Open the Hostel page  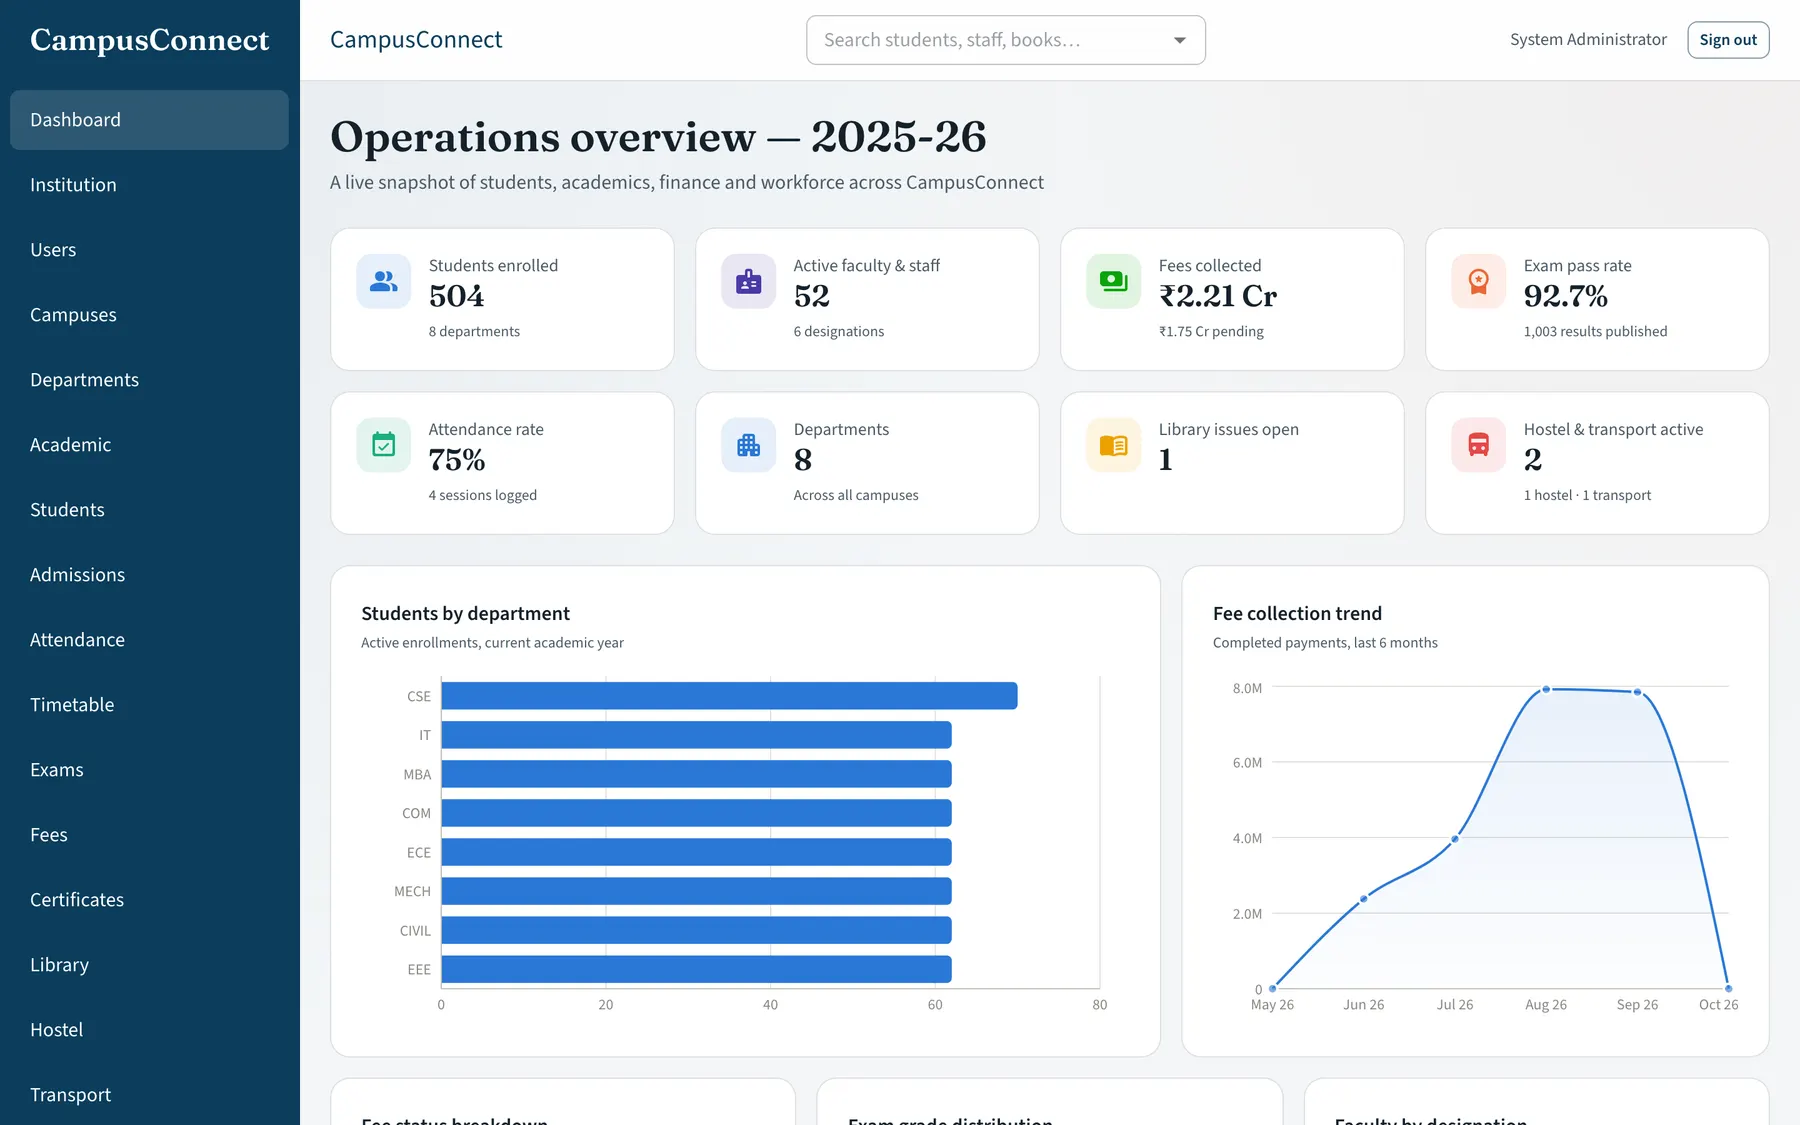149,1030
